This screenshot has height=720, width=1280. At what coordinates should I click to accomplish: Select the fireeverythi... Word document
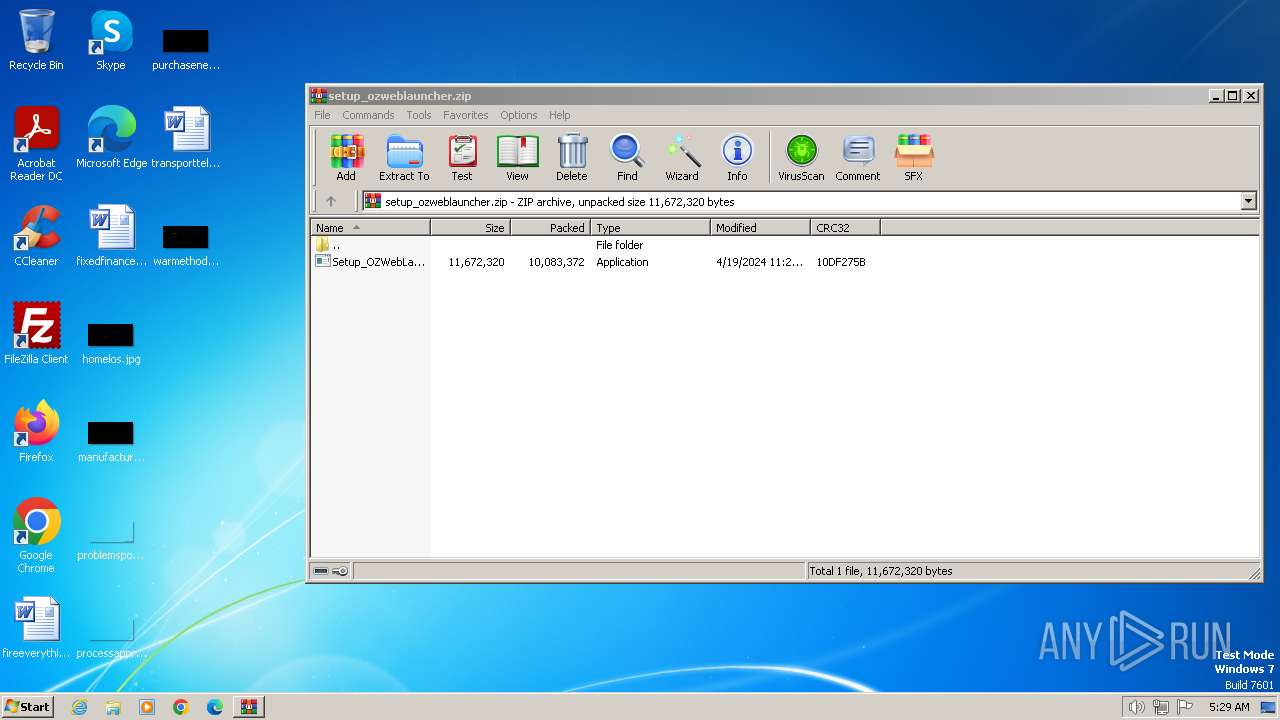click(x=36, y=628)
